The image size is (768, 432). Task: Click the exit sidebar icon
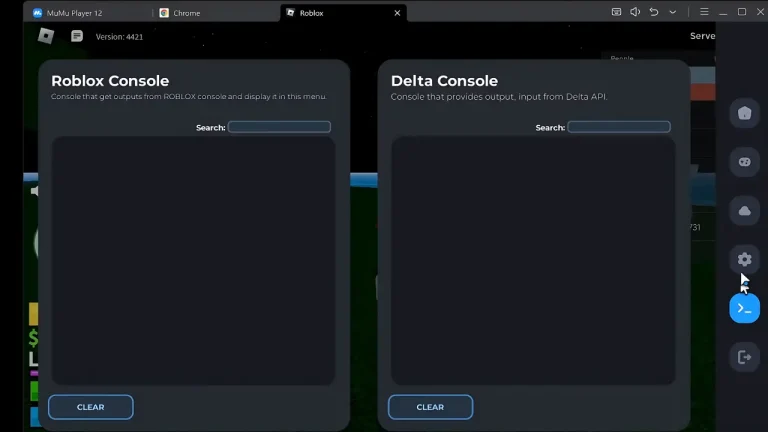click(744, 357)
